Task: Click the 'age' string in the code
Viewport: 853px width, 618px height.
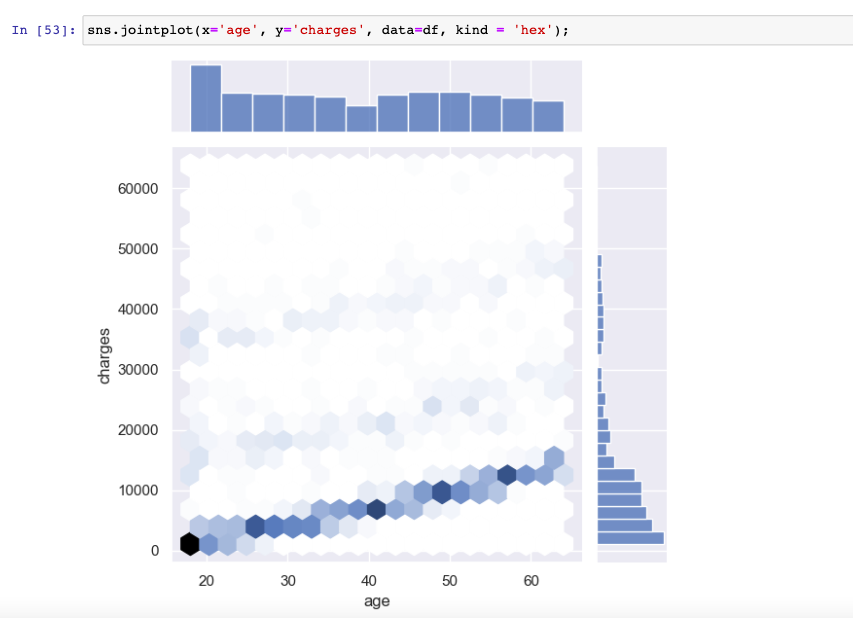Action: click(x=238, y=30)
